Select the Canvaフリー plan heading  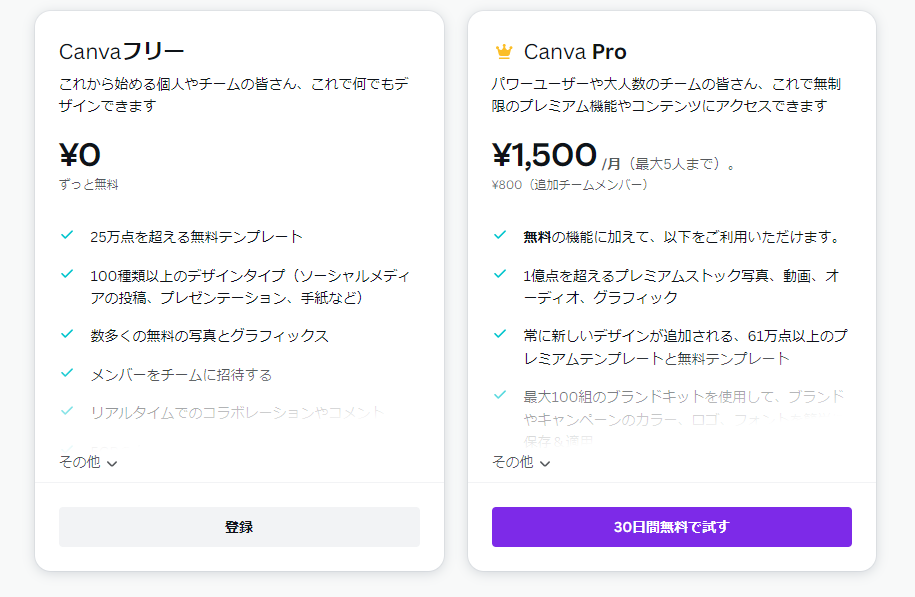click(122, 52)
